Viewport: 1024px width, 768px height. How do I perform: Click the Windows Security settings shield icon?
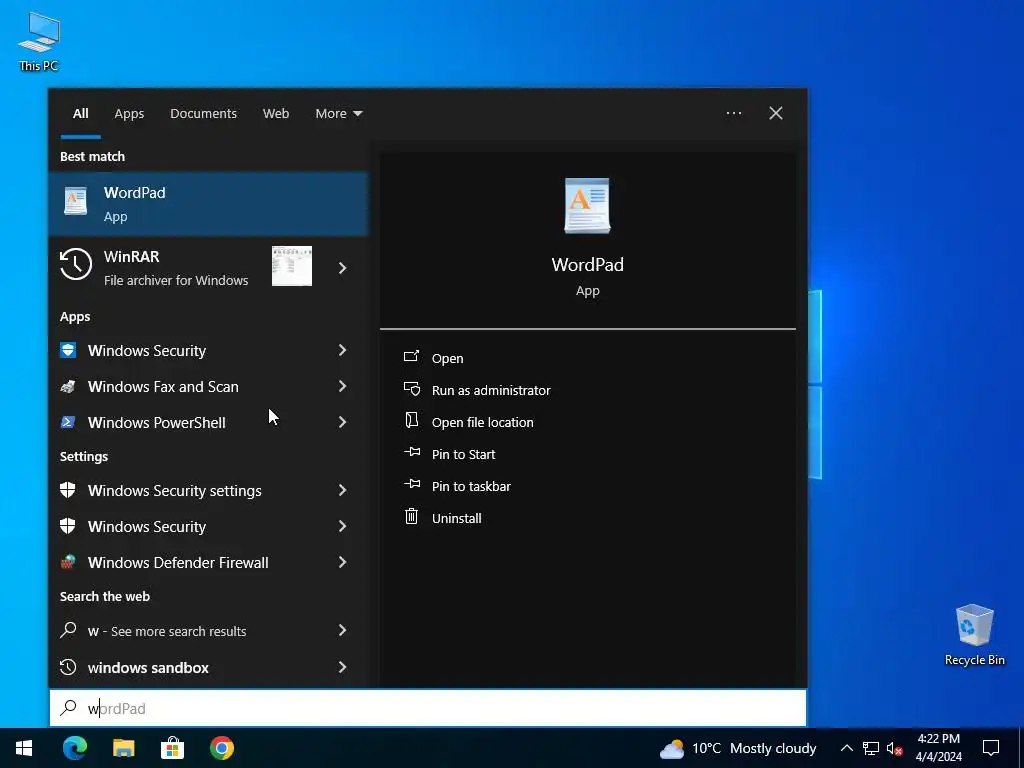pos(68,490)
